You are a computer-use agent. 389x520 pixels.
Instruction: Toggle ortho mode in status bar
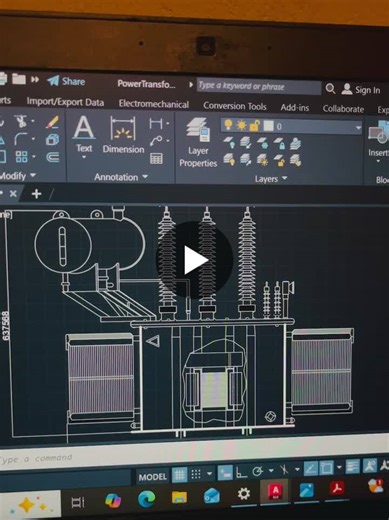tap(241, 472)
